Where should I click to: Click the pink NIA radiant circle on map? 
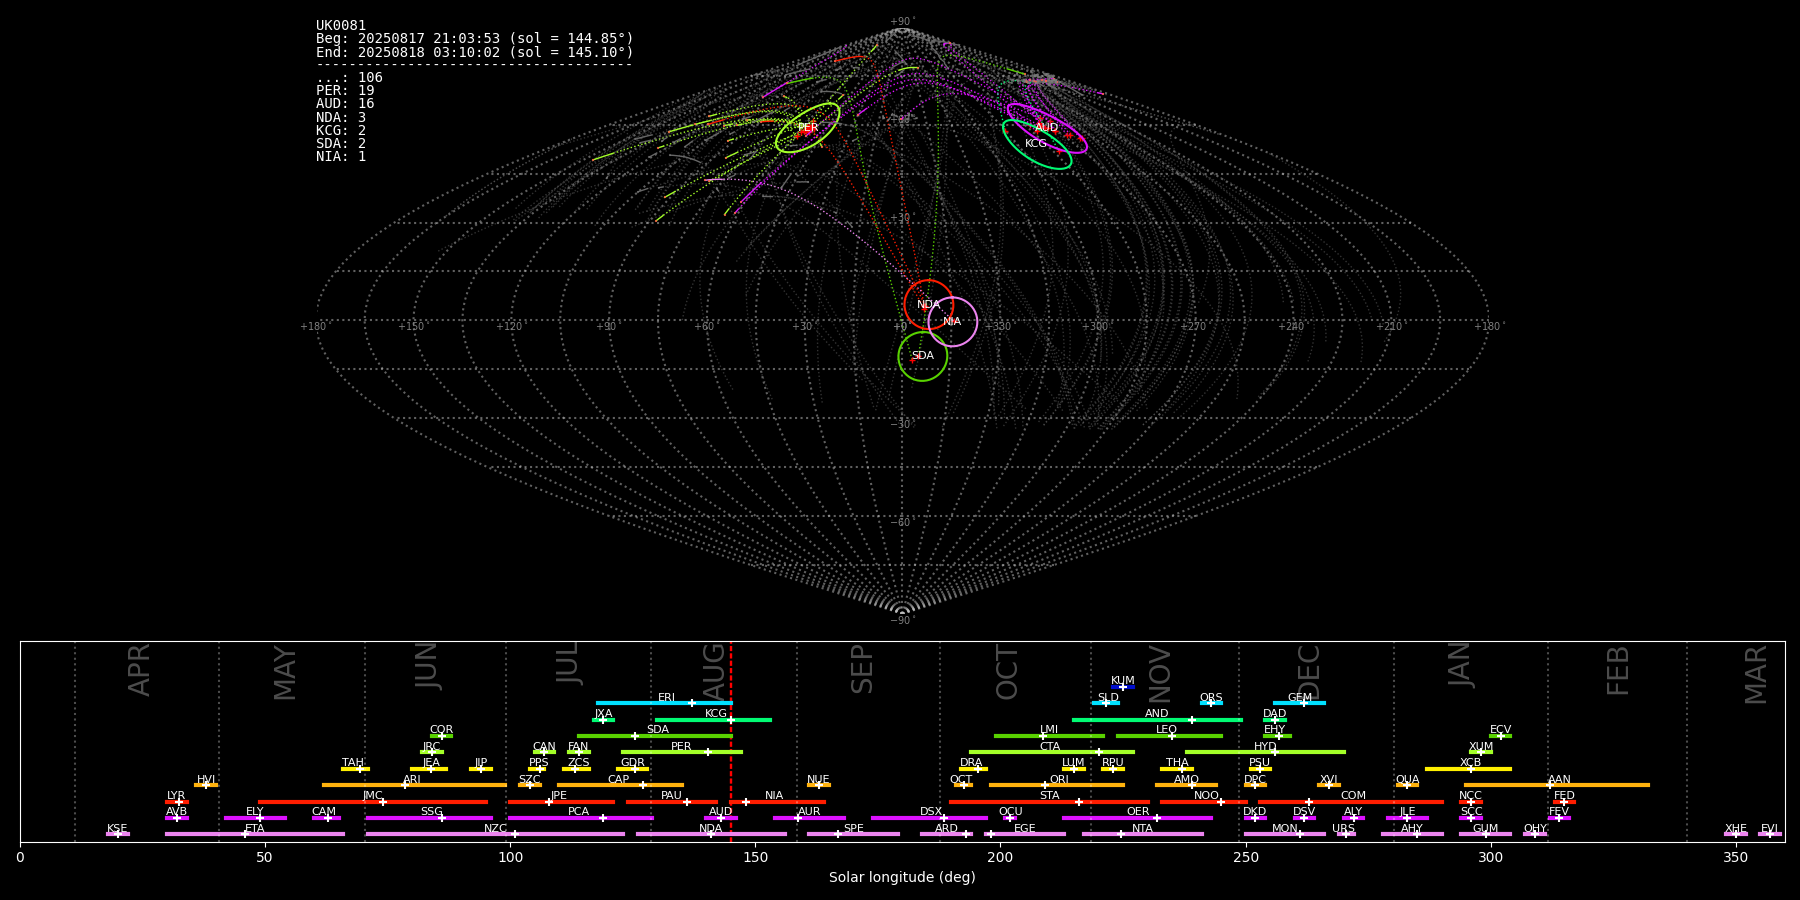point(952,321)
